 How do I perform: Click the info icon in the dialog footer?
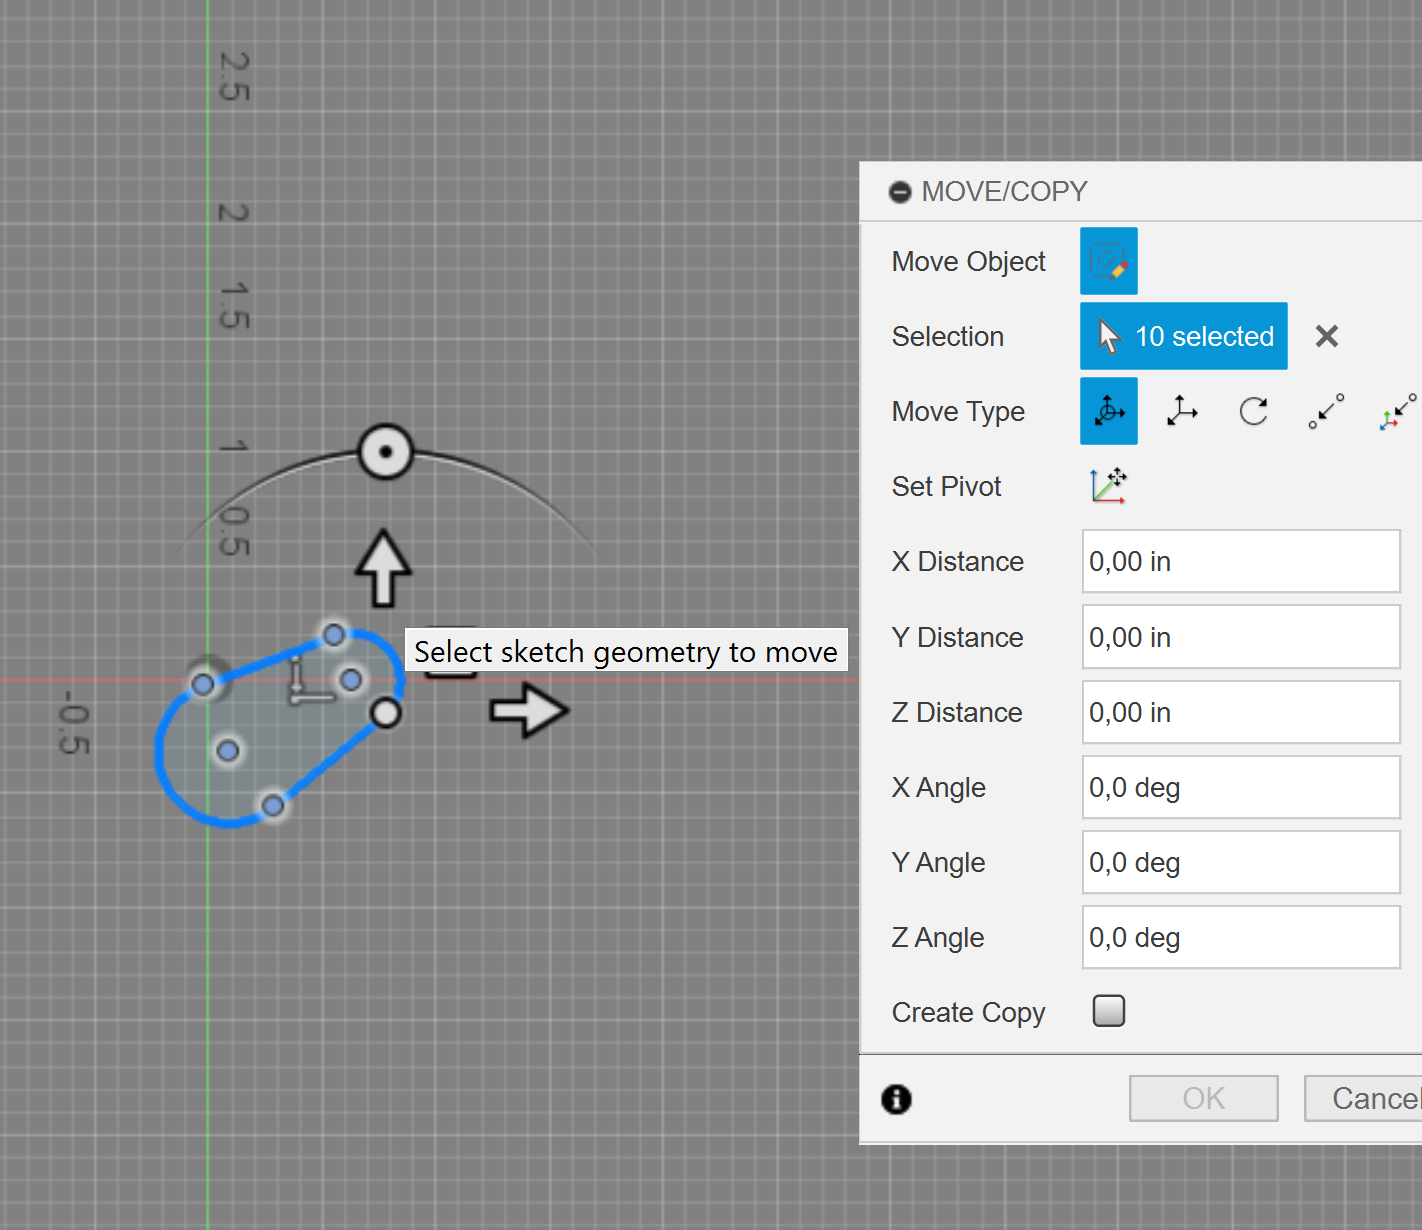(x=896, y=1099)
